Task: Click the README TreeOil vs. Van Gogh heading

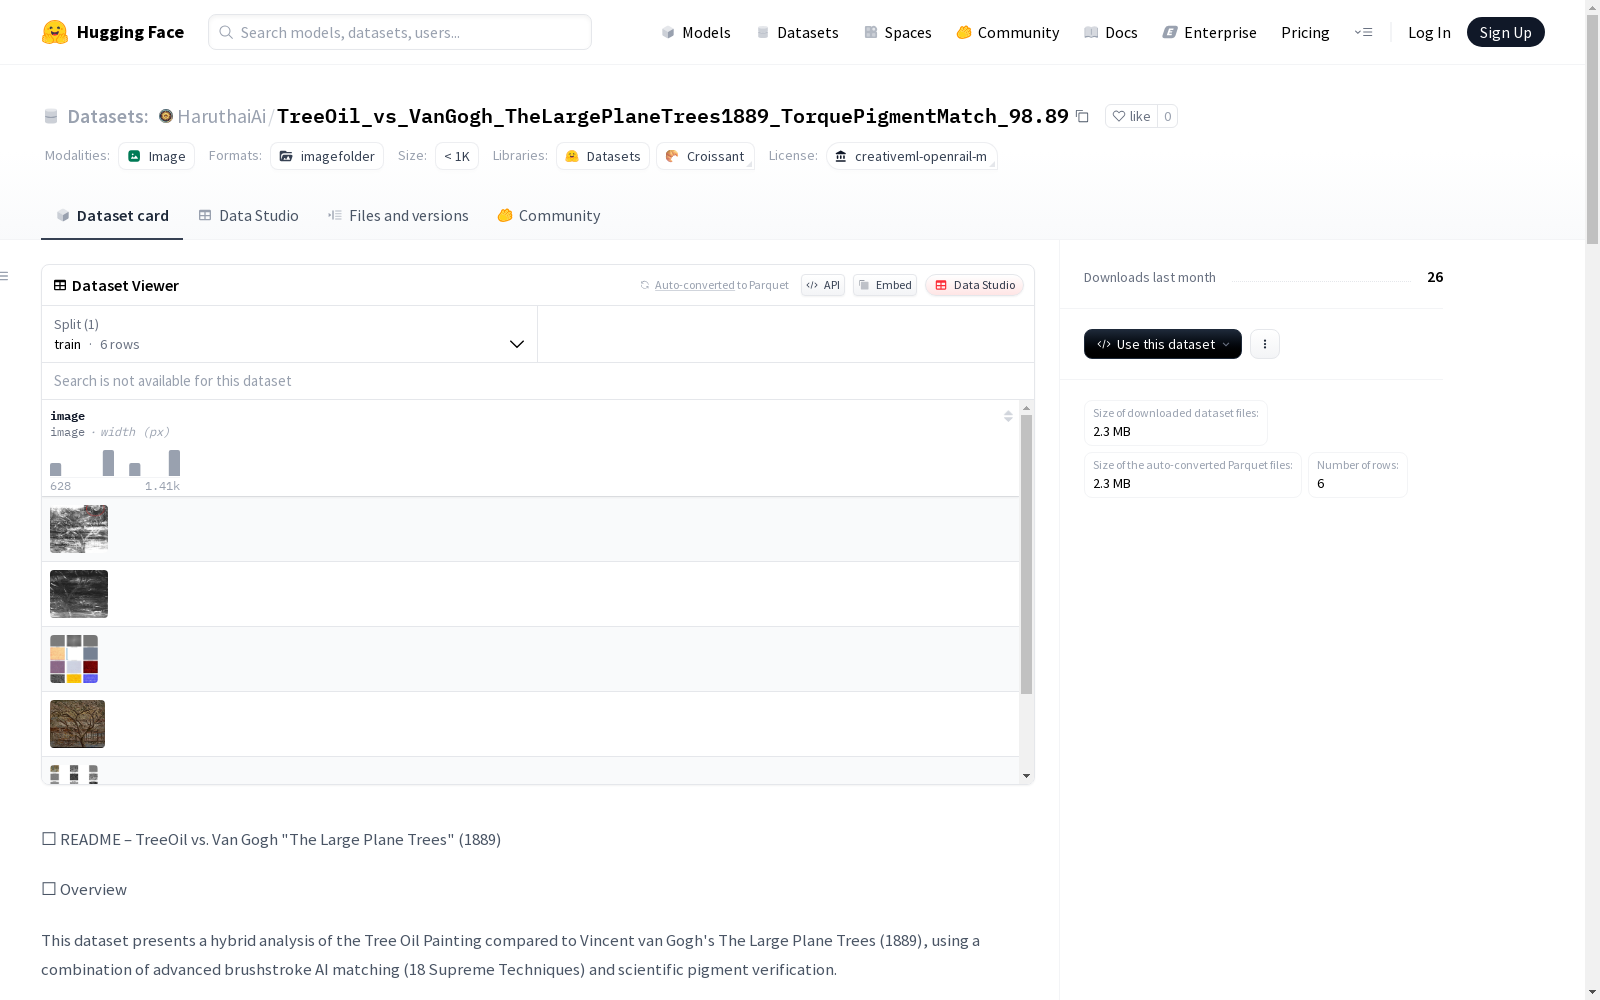Action: (x=271, y=840)
